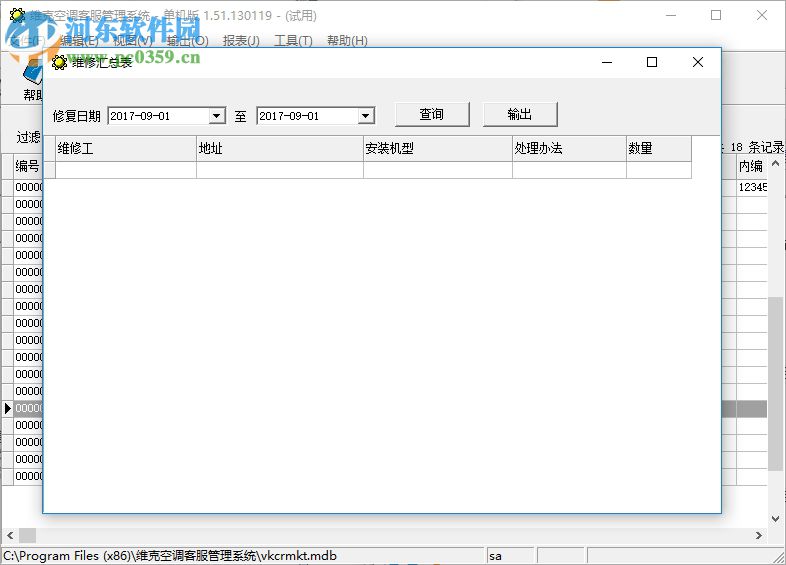This screenshot has width=786, height=565.
Task: Close the main application window
Action: [x=761, y=16]
